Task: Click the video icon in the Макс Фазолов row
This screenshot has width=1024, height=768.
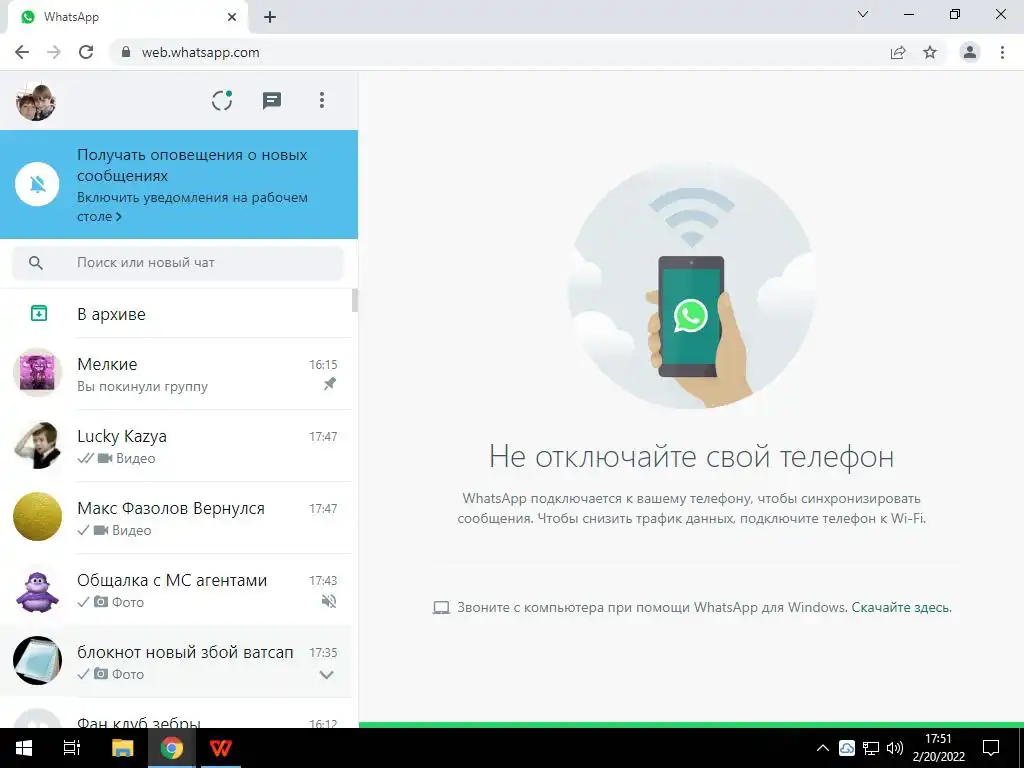Action: click(x=101, y=530)
